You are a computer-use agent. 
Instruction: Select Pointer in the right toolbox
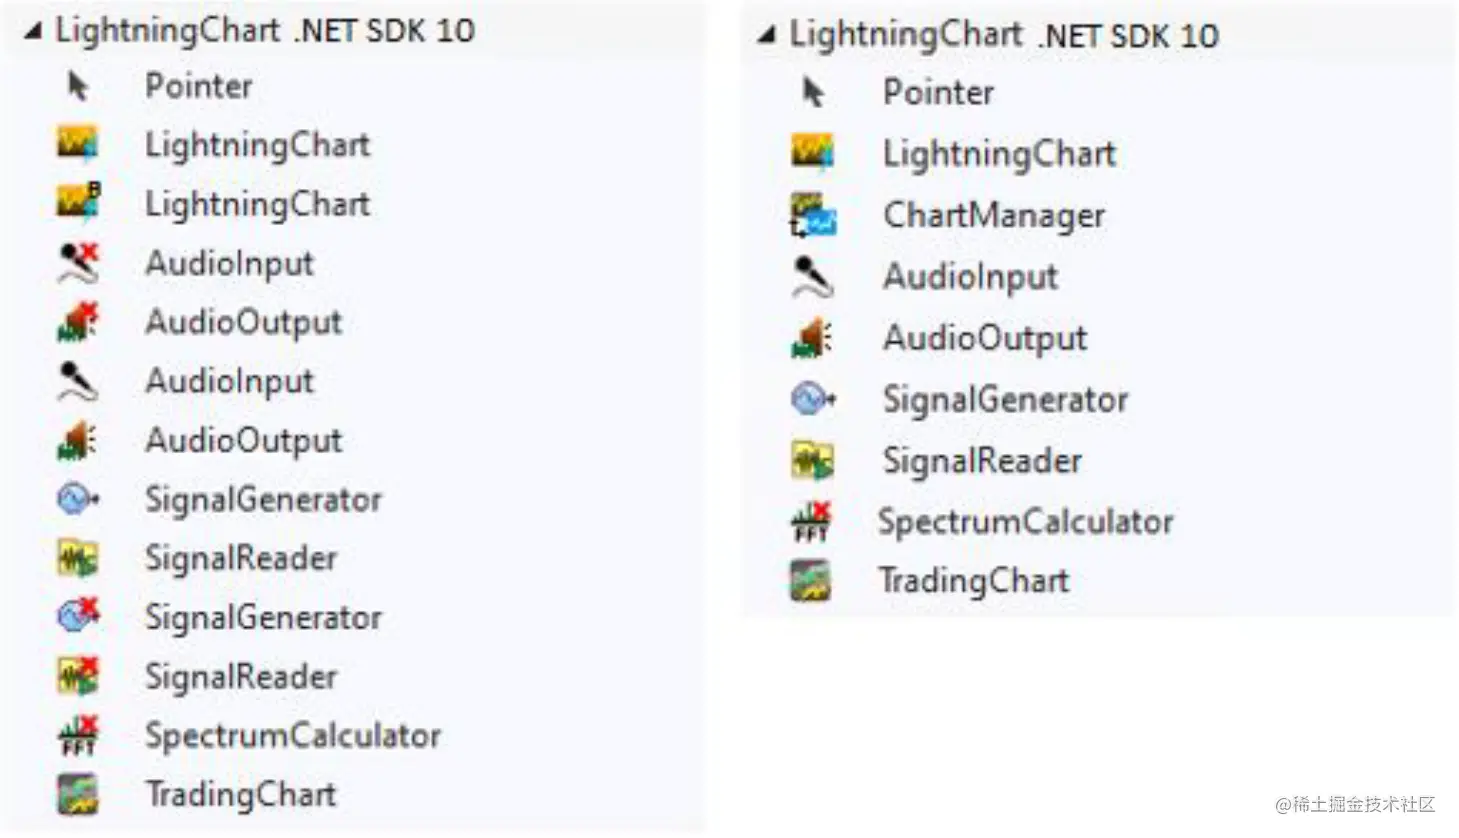coord(937,92)
